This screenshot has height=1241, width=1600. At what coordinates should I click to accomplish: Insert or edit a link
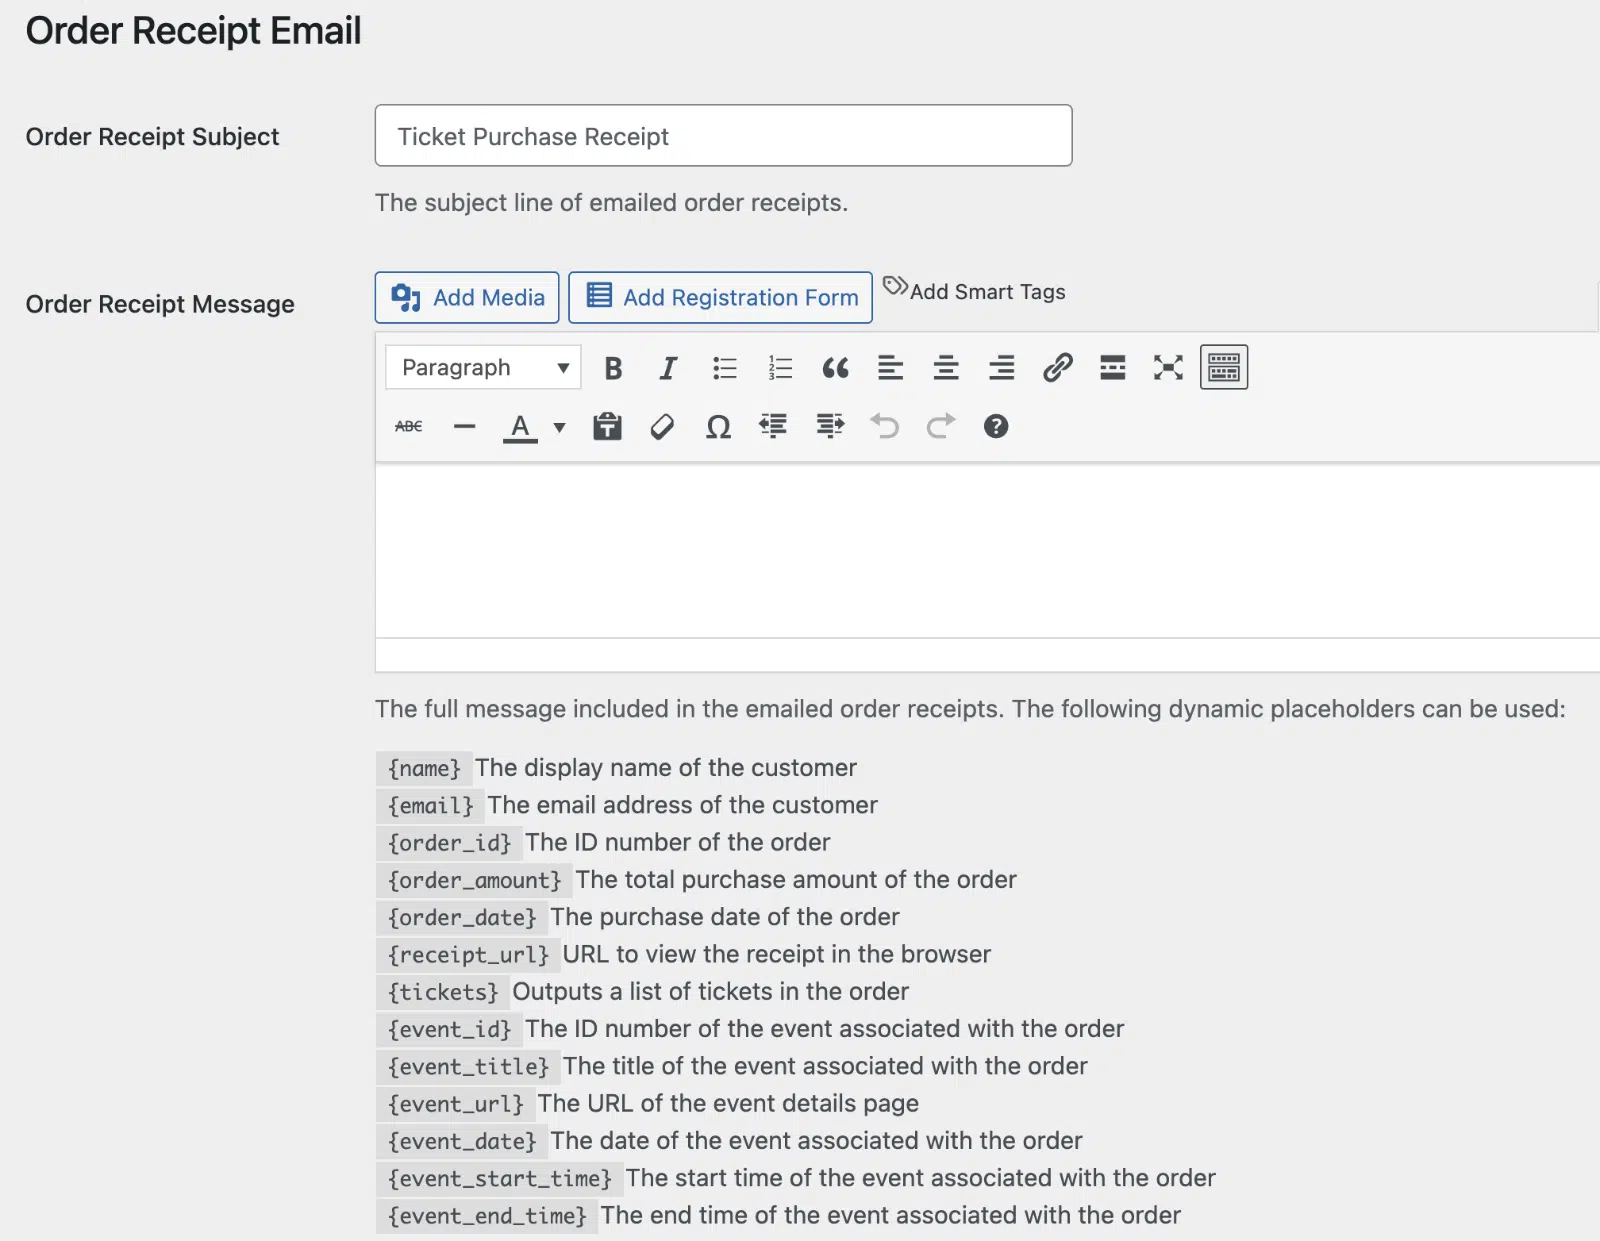(x=1057, y=368)
